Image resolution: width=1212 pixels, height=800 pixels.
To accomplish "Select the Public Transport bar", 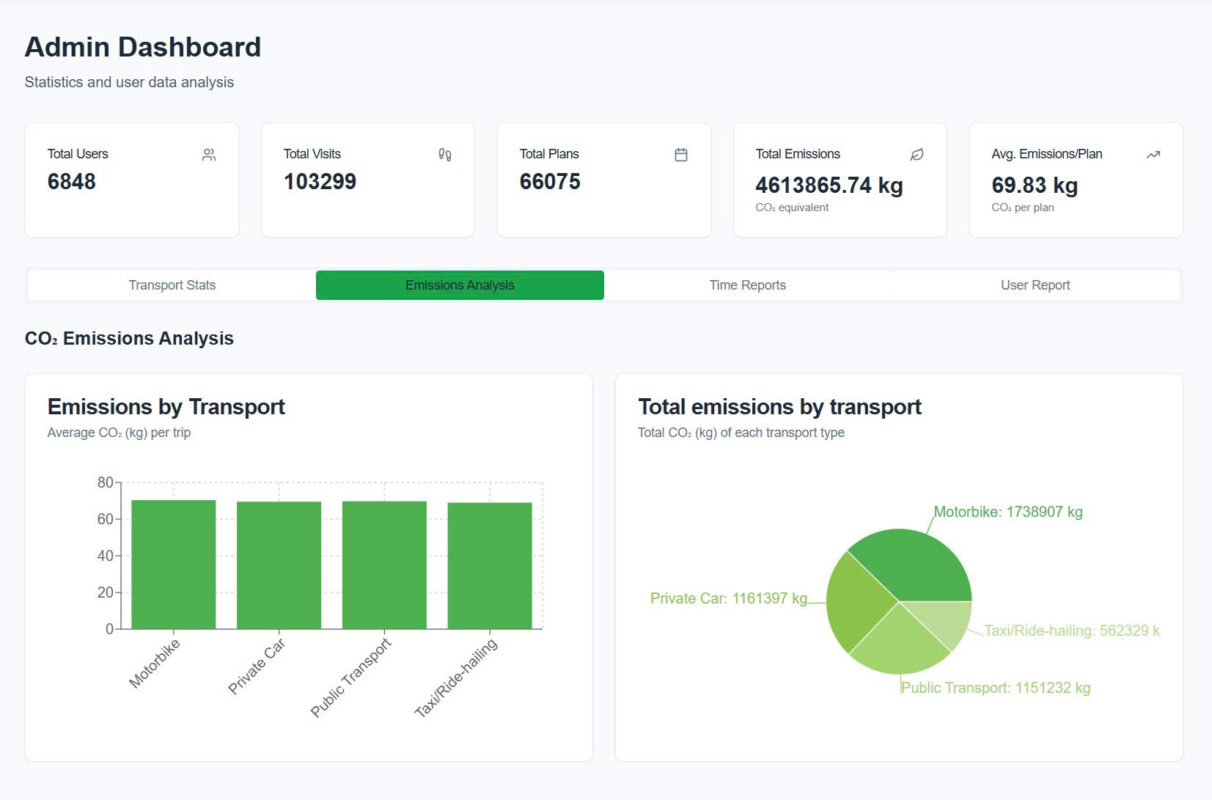I will [x=384, y=566].
